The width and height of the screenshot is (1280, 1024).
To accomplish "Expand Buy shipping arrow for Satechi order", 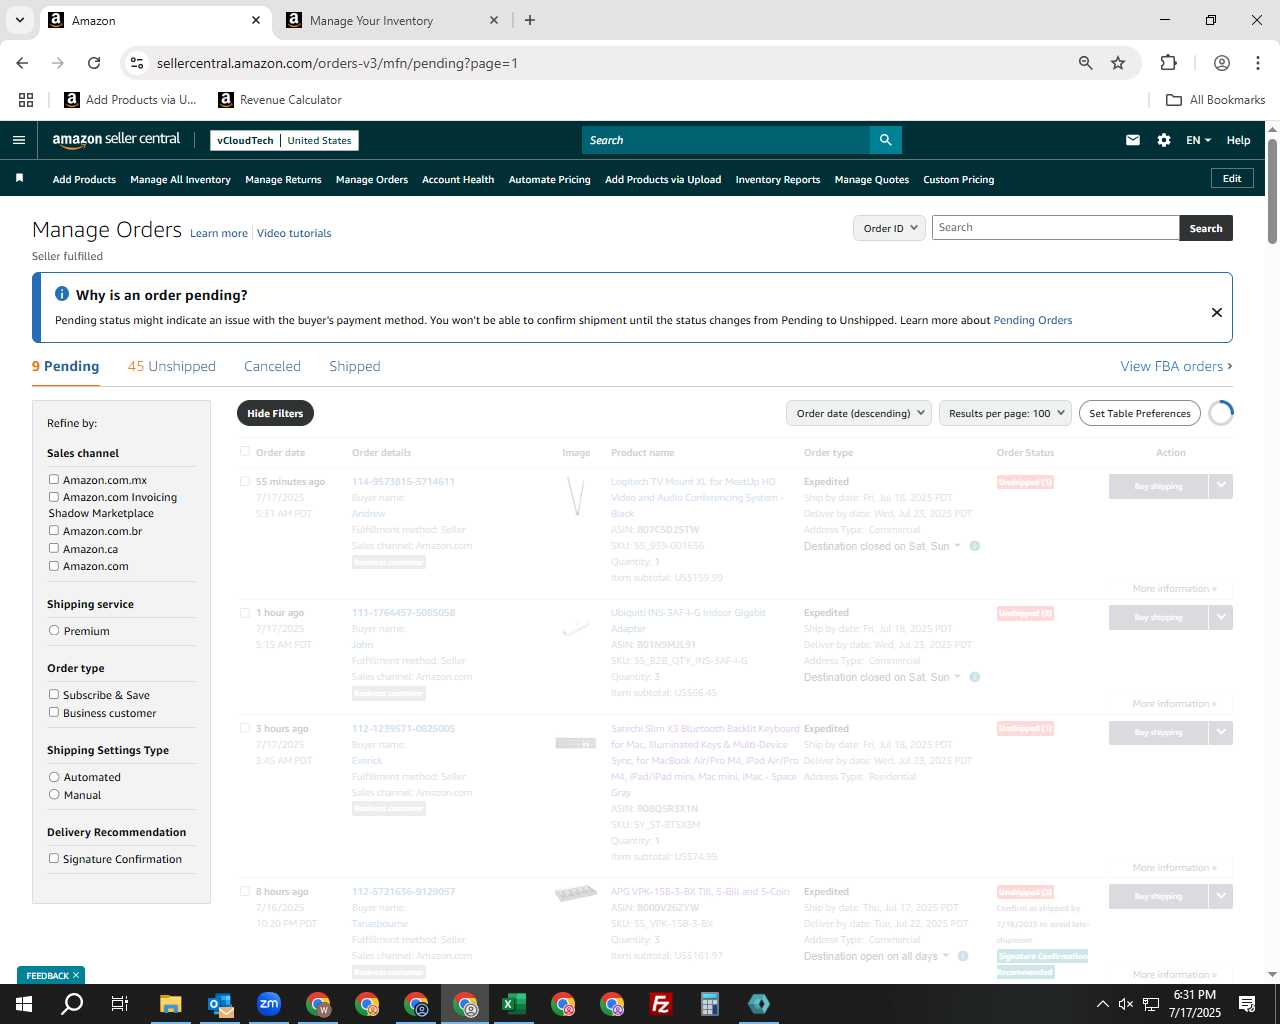I will [x=1221, y=732].
